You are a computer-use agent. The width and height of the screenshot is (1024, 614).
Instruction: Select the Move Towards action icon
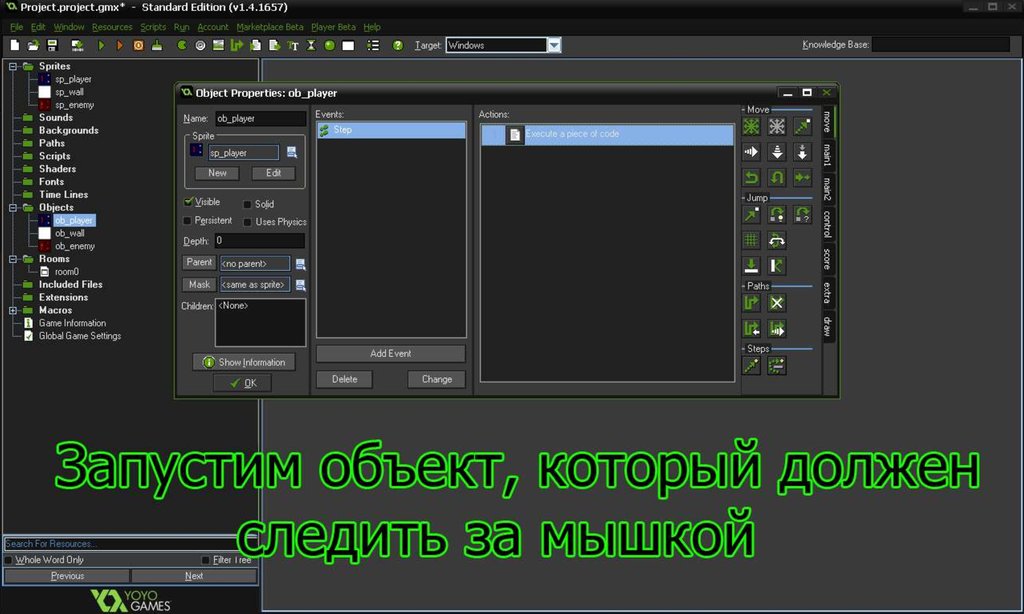[802, 126]
